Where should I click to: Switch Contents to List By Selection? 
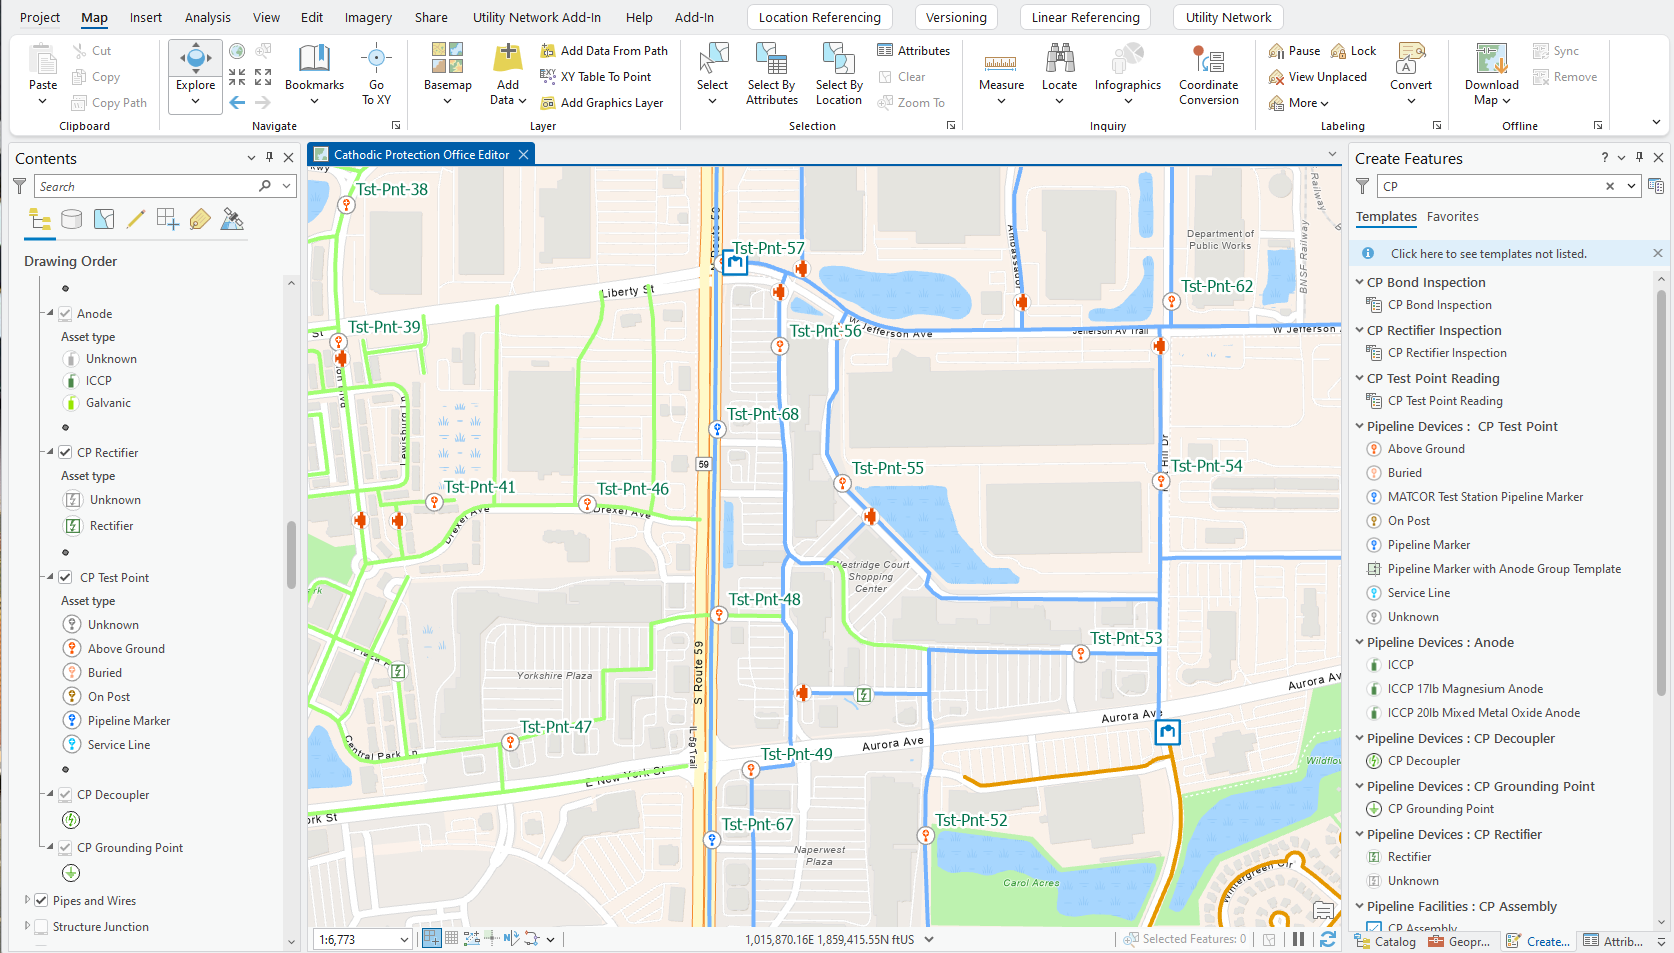[104, 220]
